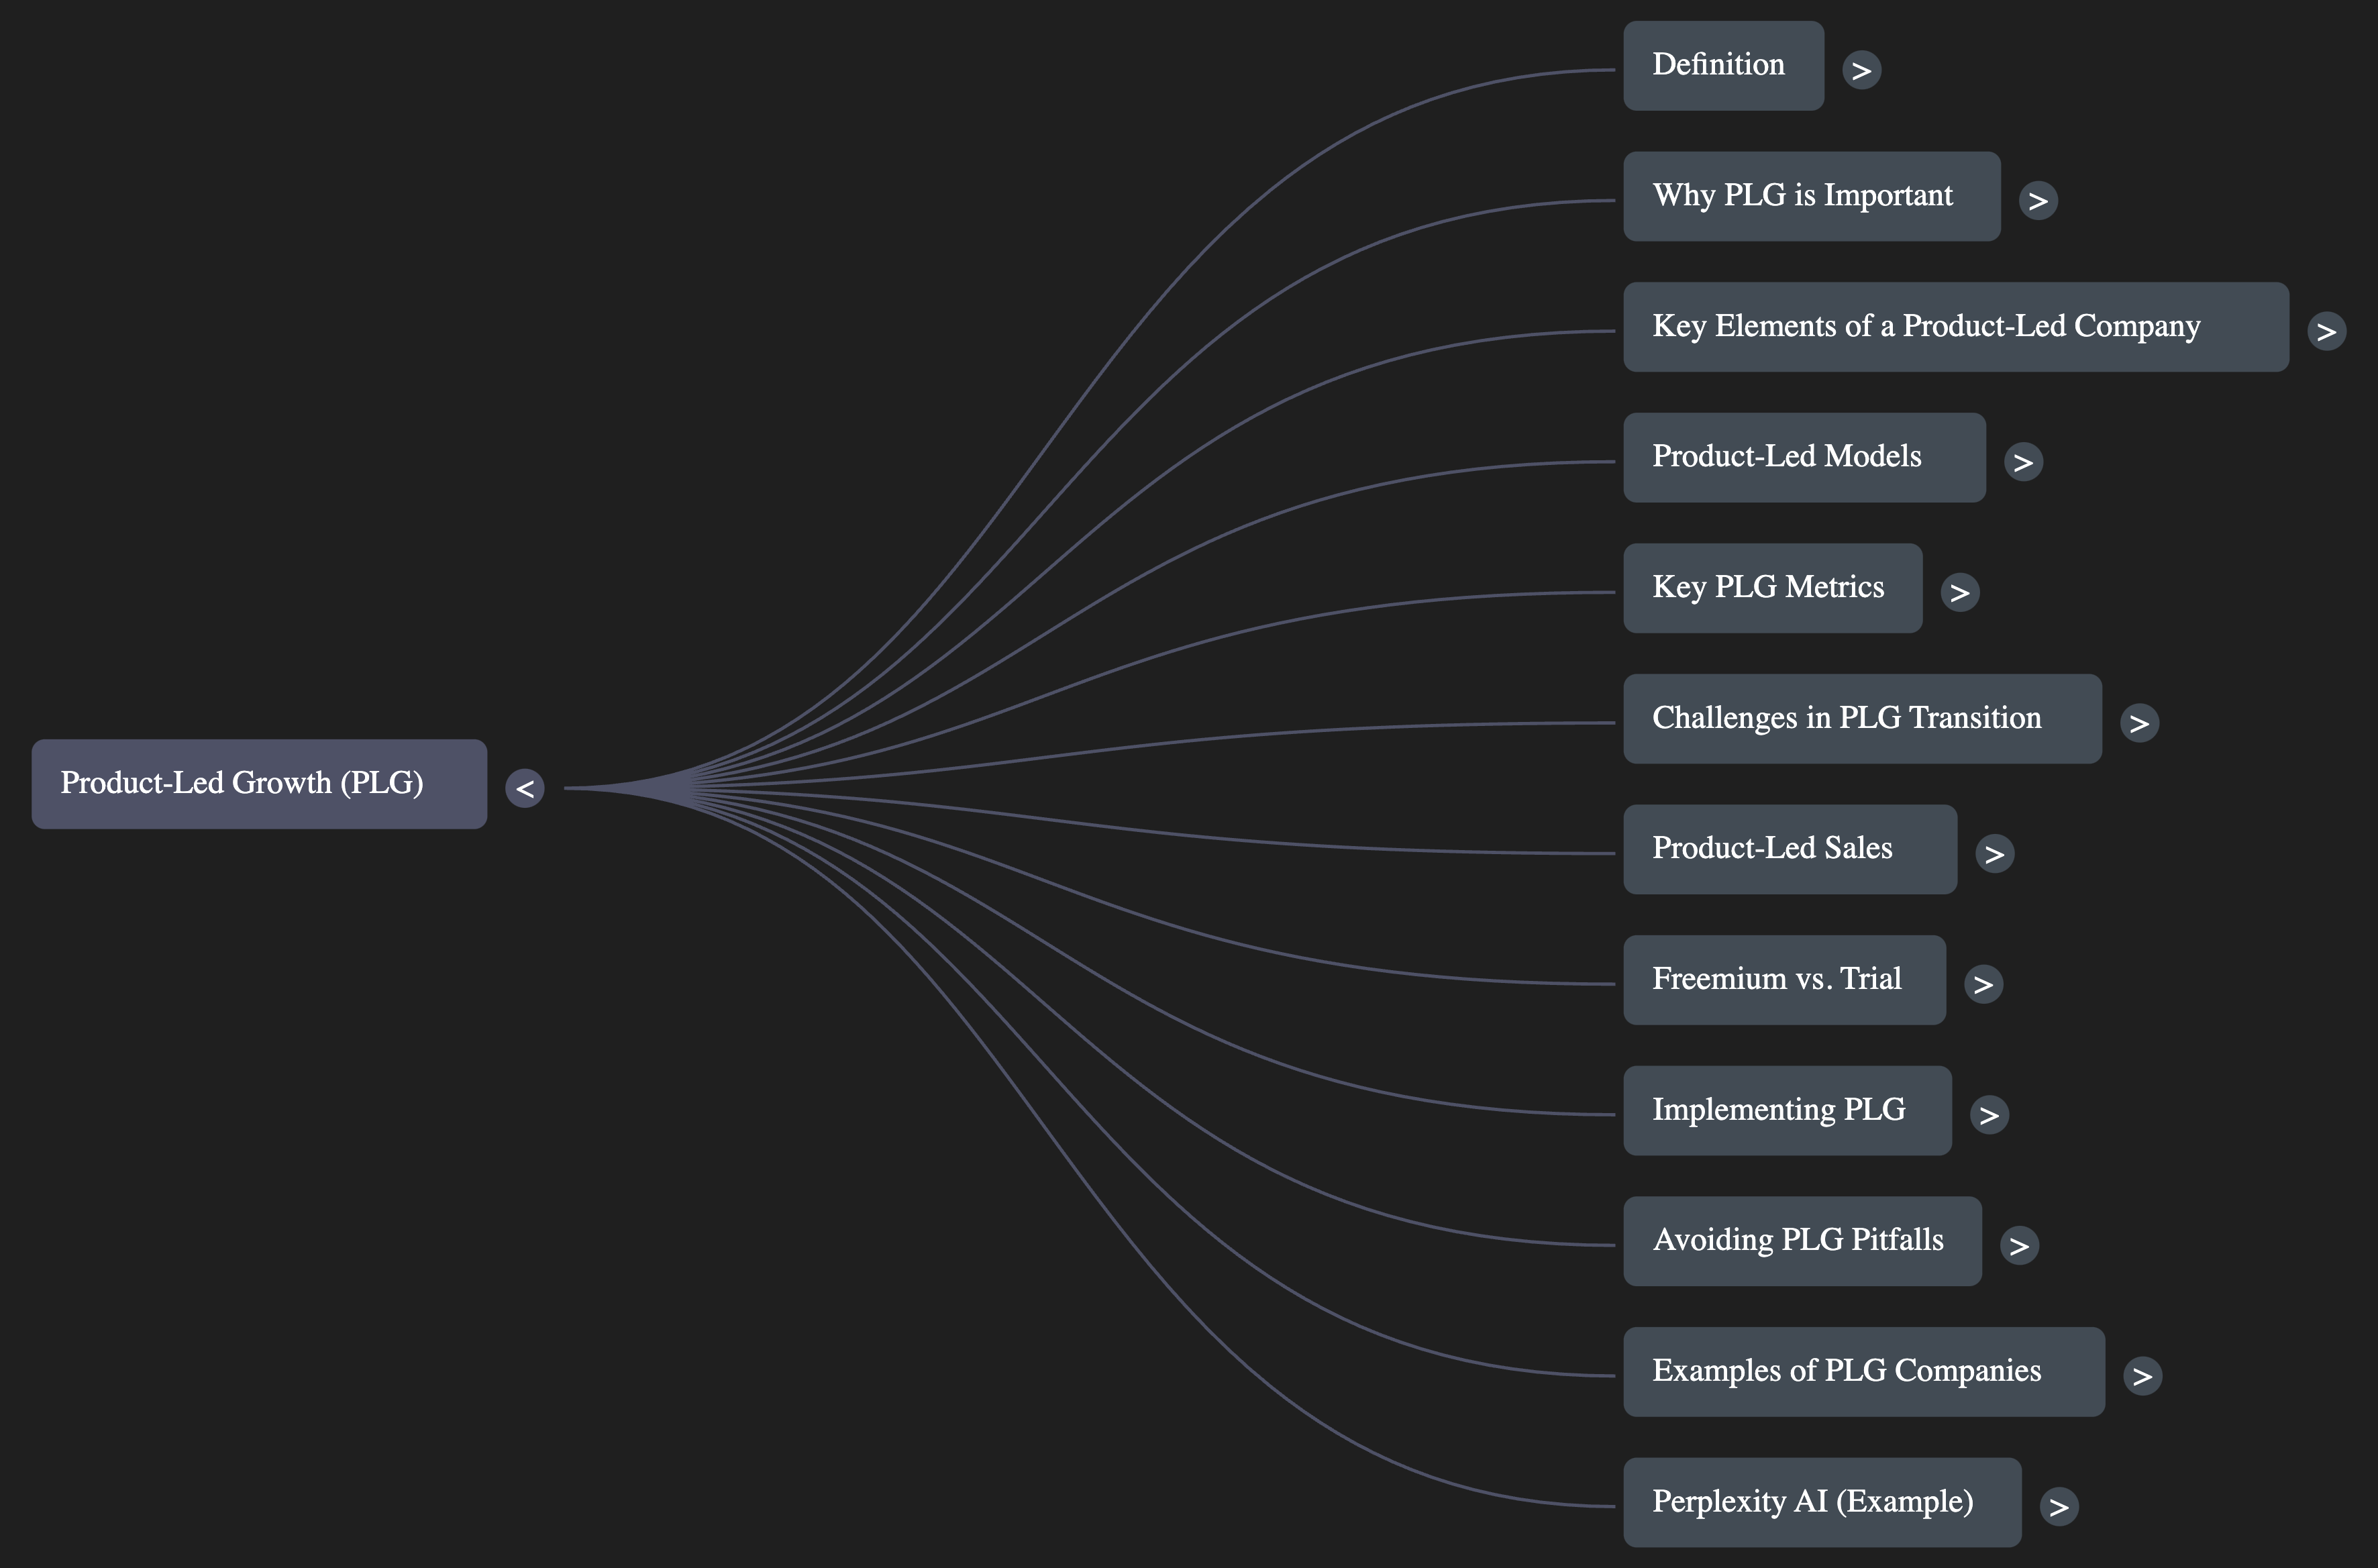Open the Avoiding PLG Pitfalls topic
The height and width of the screenshot is (1568, 2378).
point(1800,1240)
